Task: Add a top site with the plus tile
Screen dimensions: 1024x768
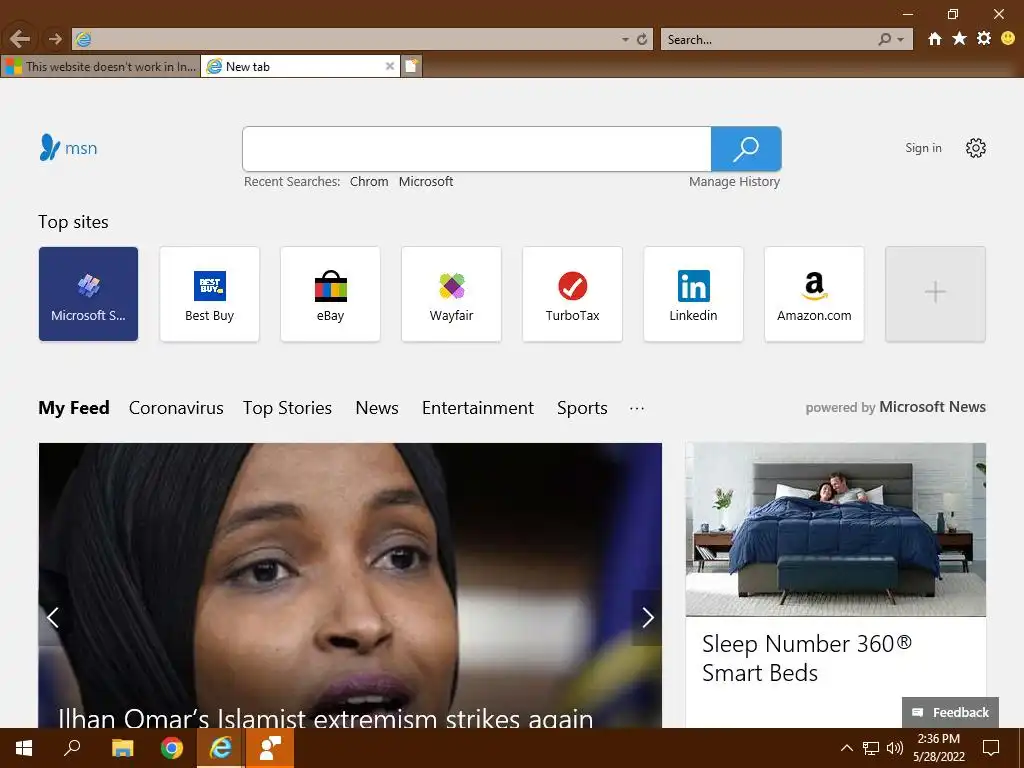Action: pos(935,294)
